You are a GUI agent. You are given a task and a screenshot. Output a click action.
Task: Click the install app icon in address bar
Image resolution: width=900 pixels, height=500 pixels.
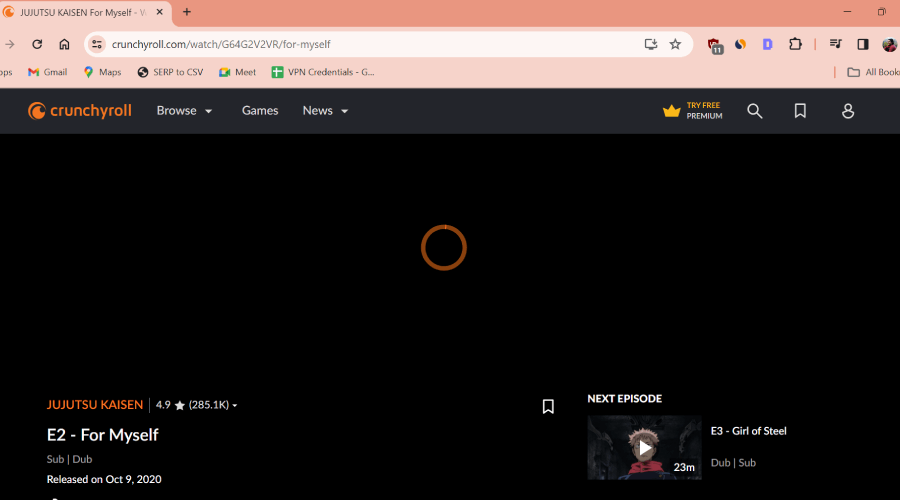tap(650, 44)
